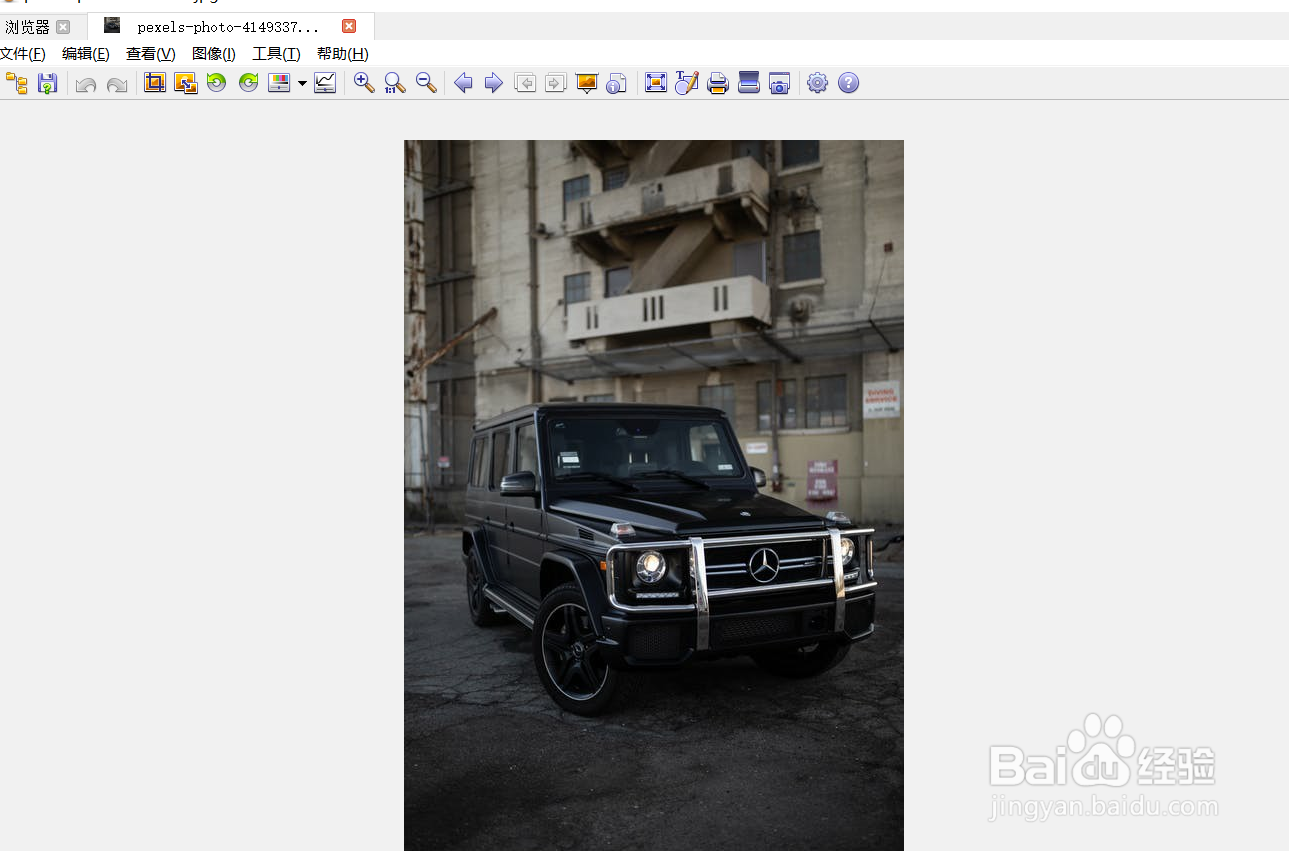
Task: Open the browser folder tree icon
Action: (x=16, y=83)
